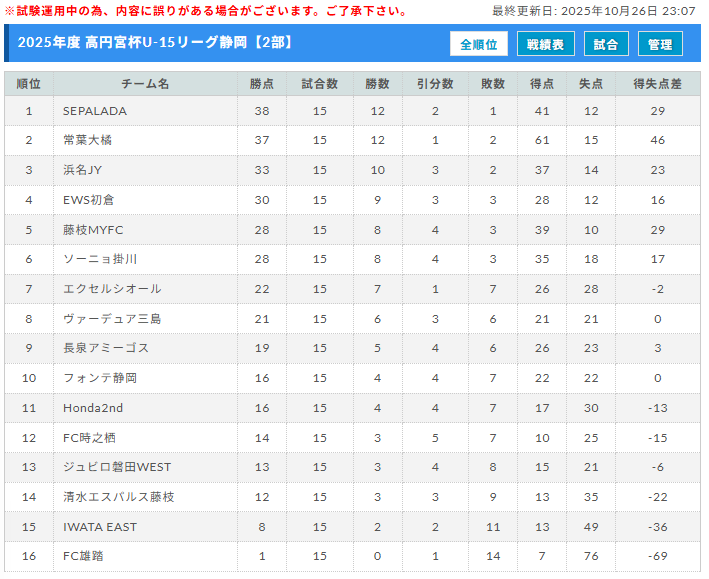Click the 順位 column header
This screenshot has height=579, width=709.
[x=29, y=84]
